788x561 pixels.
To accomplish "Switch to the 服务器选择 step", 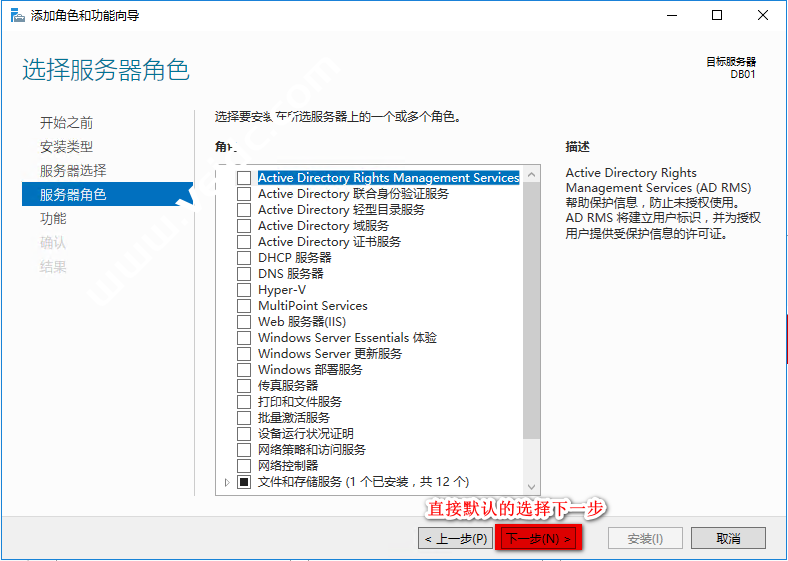I will [73, 171].
